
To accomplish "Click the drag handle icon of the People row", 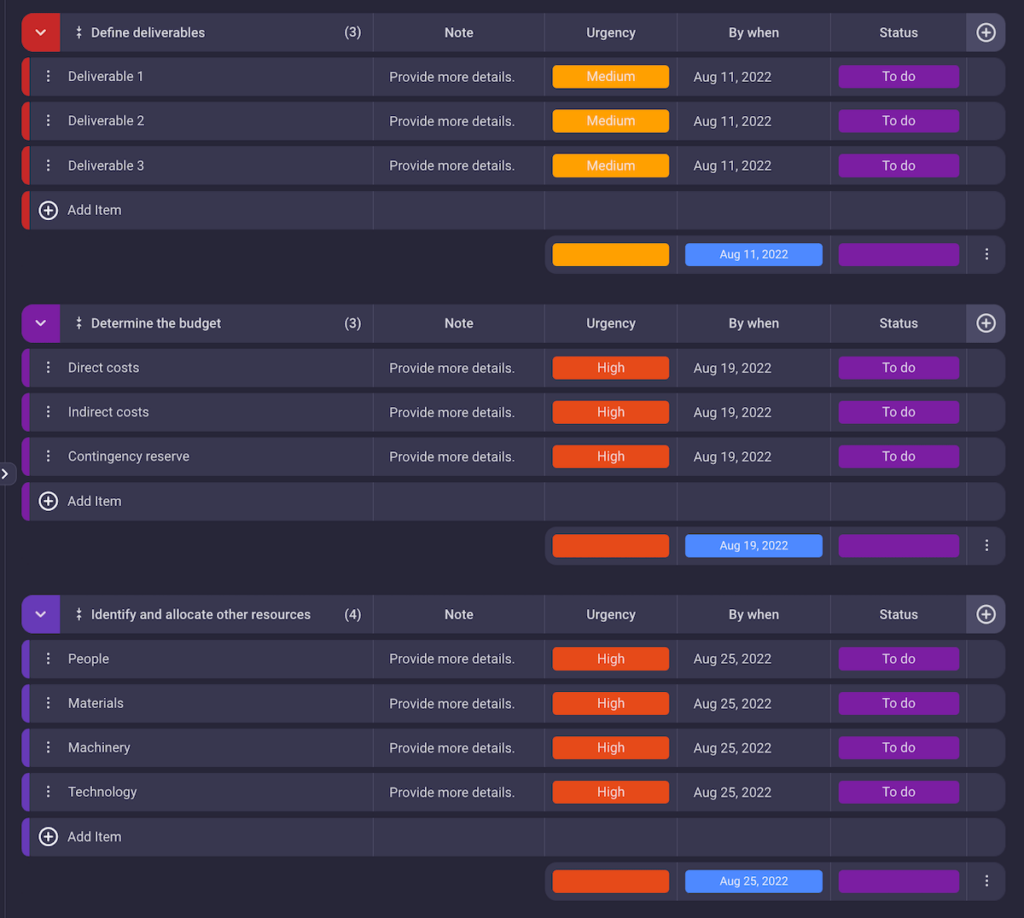I will tap(48, 658).
